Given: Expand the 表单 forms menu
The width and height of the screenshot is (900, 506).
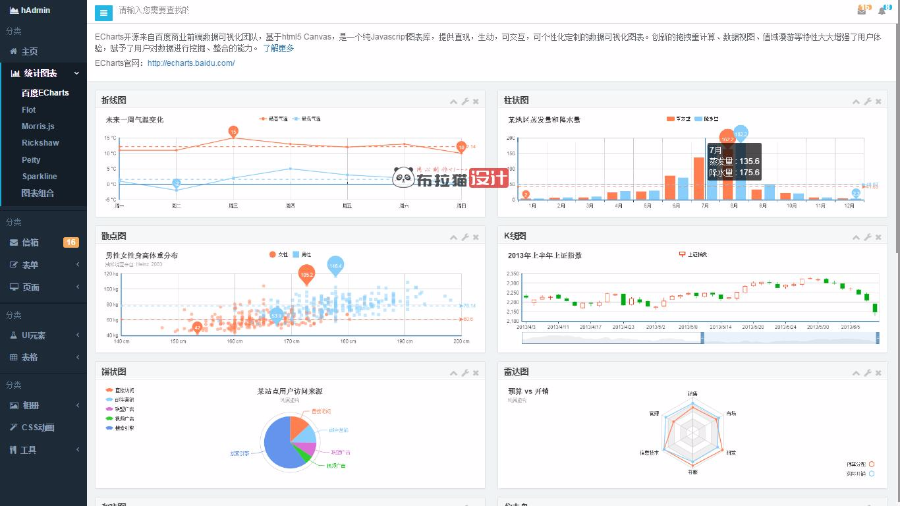Looking at the screenshot, I should pyautogui.click(x=43, y=265).
